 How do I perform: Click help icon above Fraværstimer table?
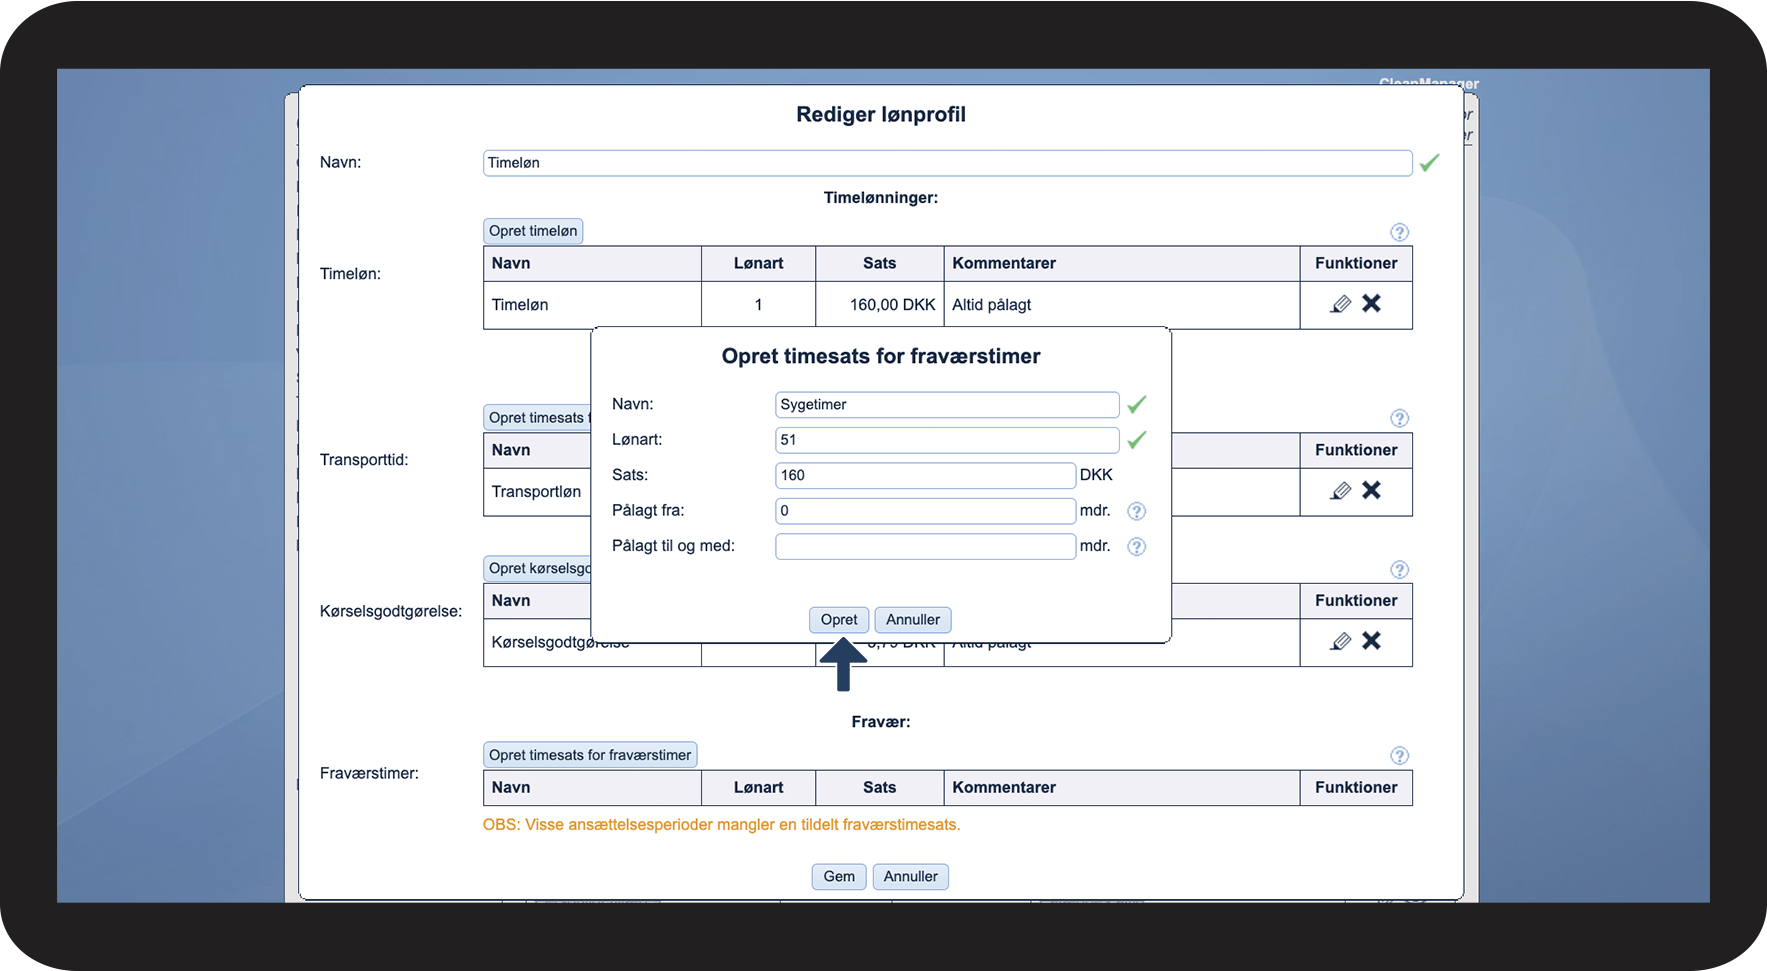point(1399,756)
